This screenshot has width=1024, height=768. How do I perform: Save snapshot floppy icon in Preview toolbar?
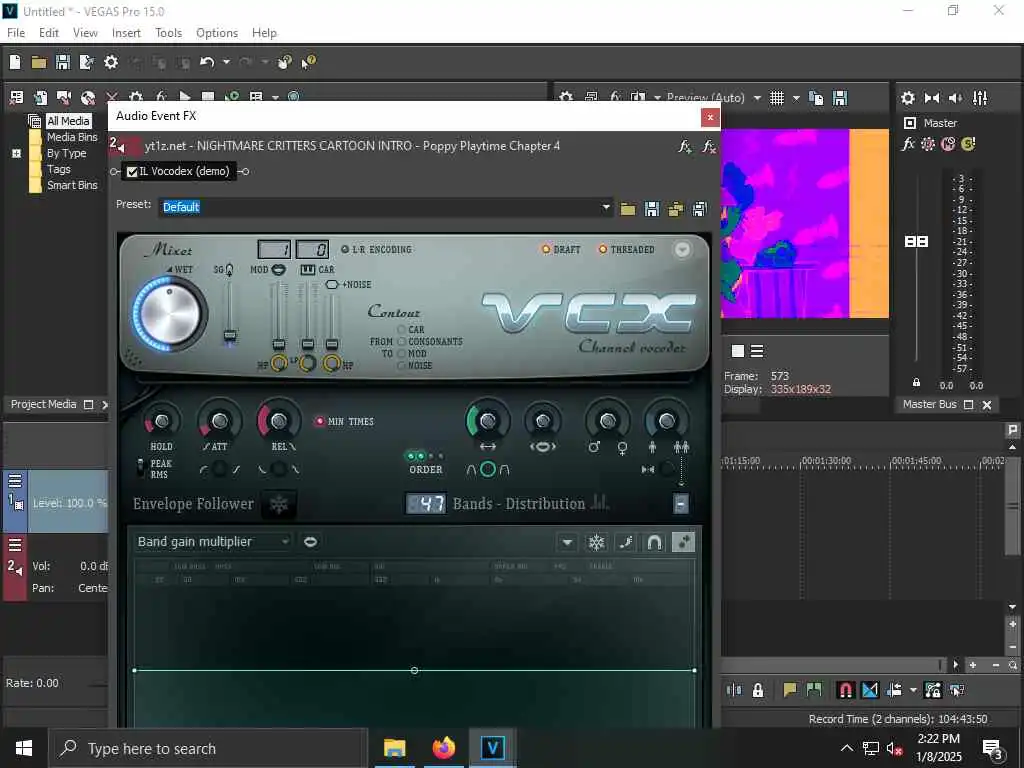tap(840, 98)
